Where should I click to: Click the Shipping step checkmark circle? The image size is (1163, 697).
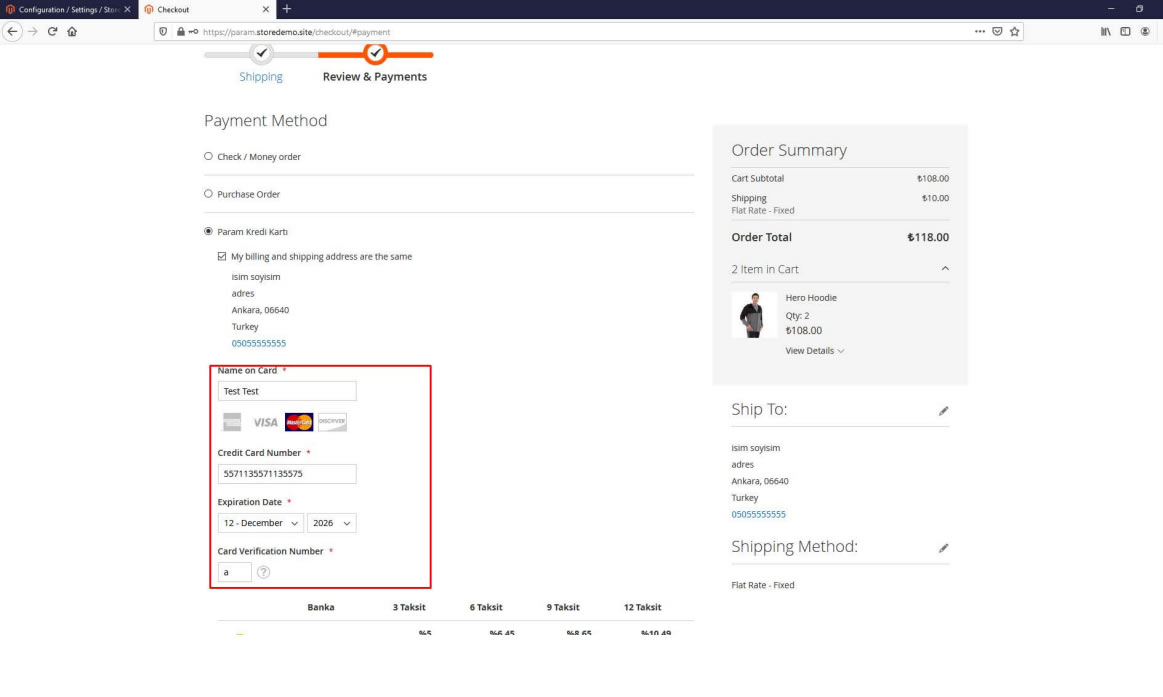coord(261,53)
